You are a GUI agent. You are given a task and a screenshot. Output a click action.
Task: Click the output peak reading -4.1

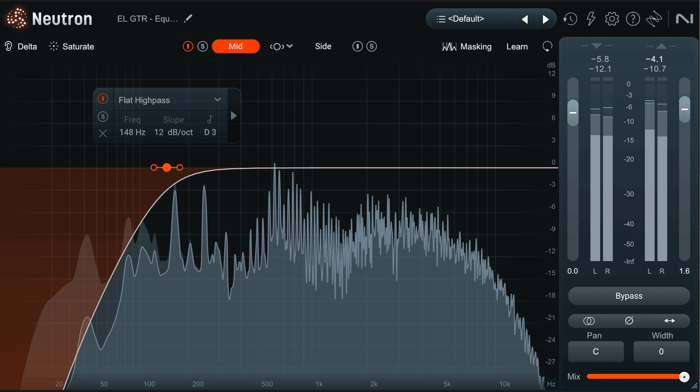(x=654, y=59)
